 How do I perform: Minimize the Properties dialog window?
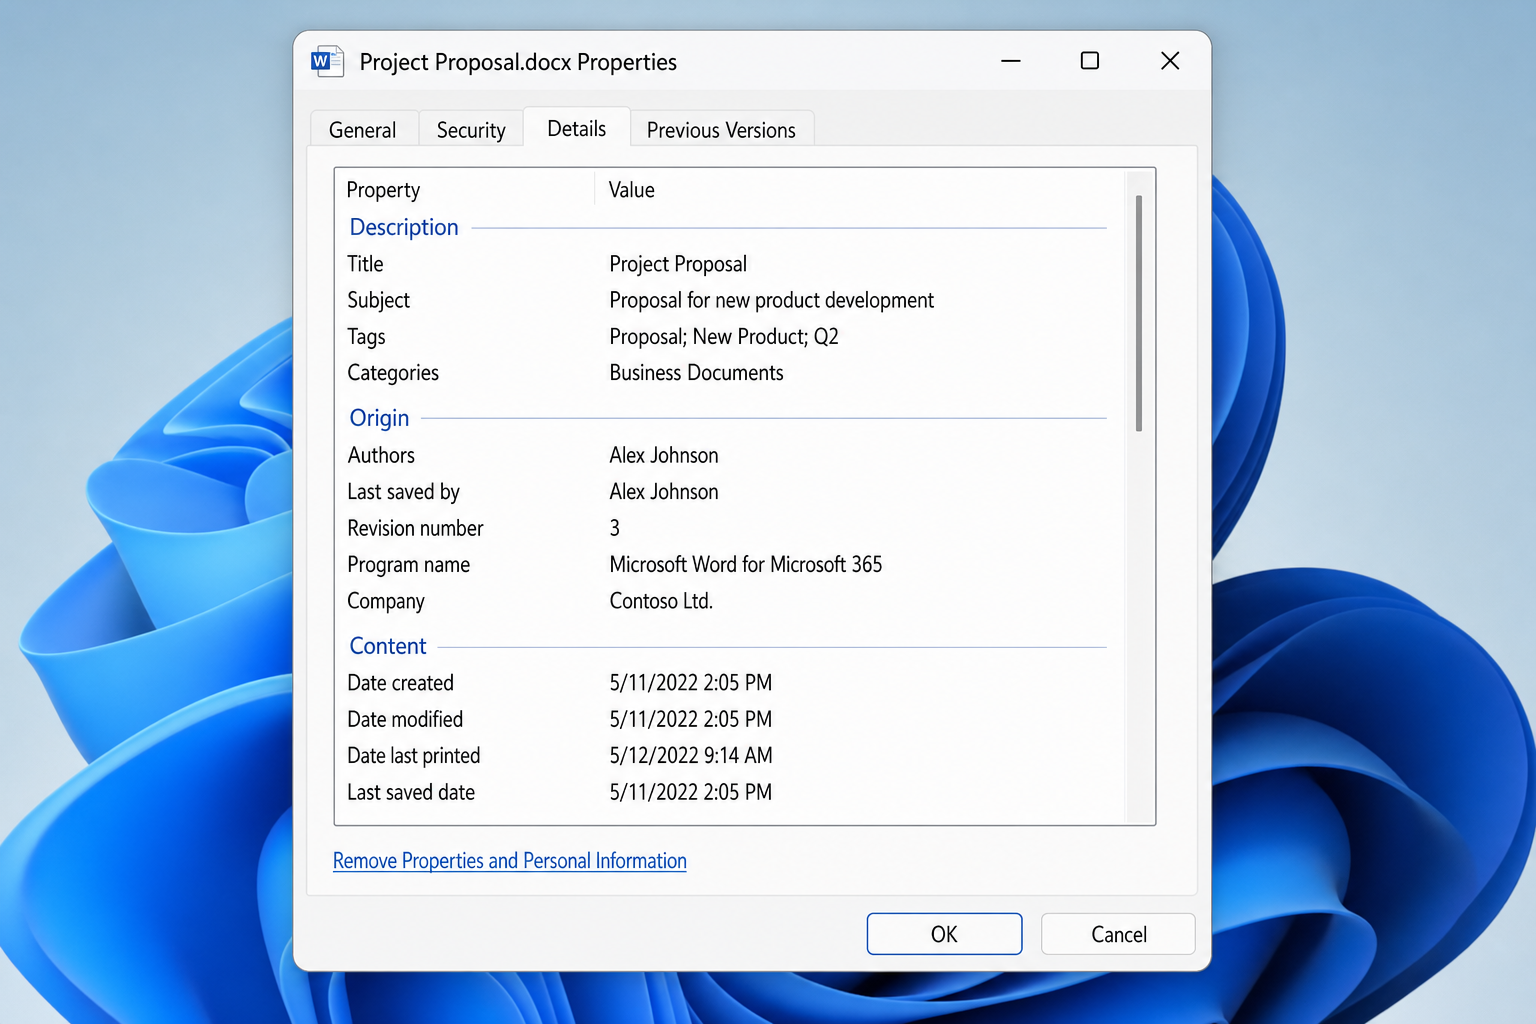point(1011,61)
